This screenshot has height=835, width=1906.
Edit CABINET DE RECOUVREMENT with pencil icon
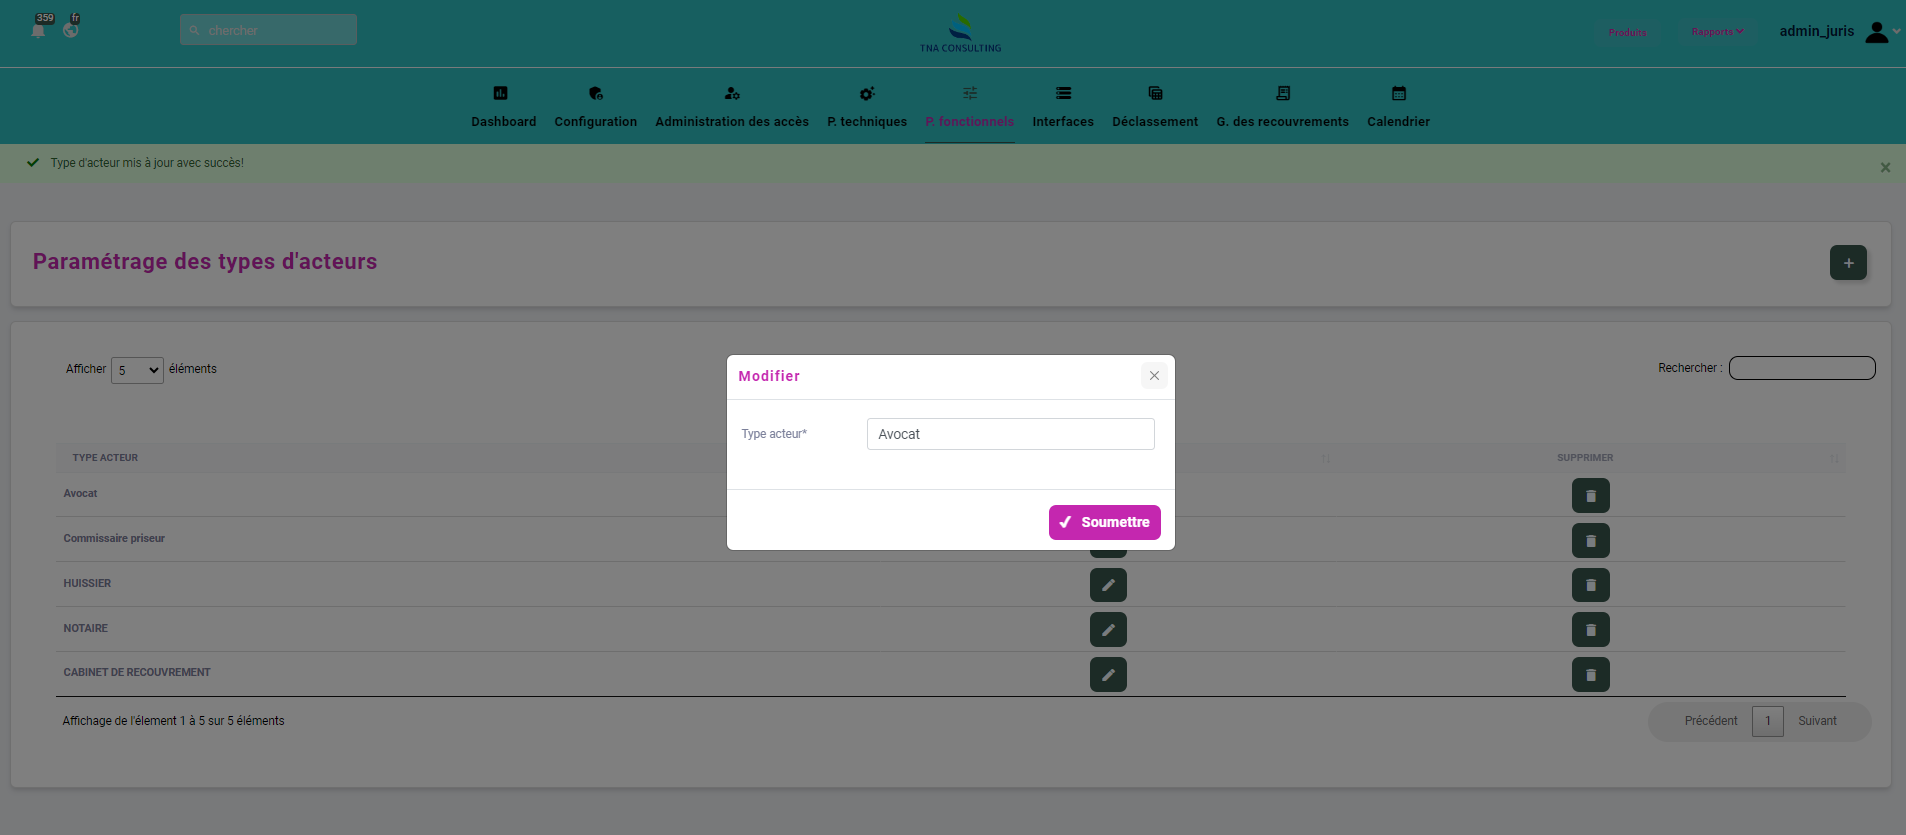point(1108,675)
